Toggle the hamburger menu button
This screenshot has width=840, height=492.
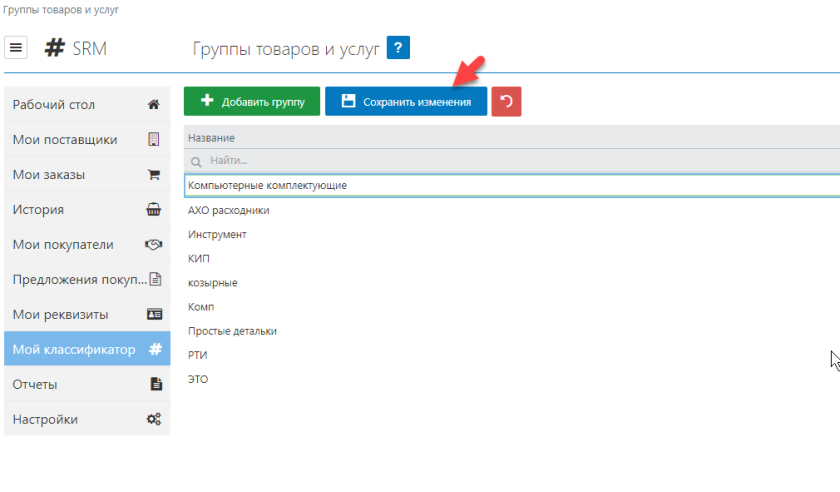point(17,48)
